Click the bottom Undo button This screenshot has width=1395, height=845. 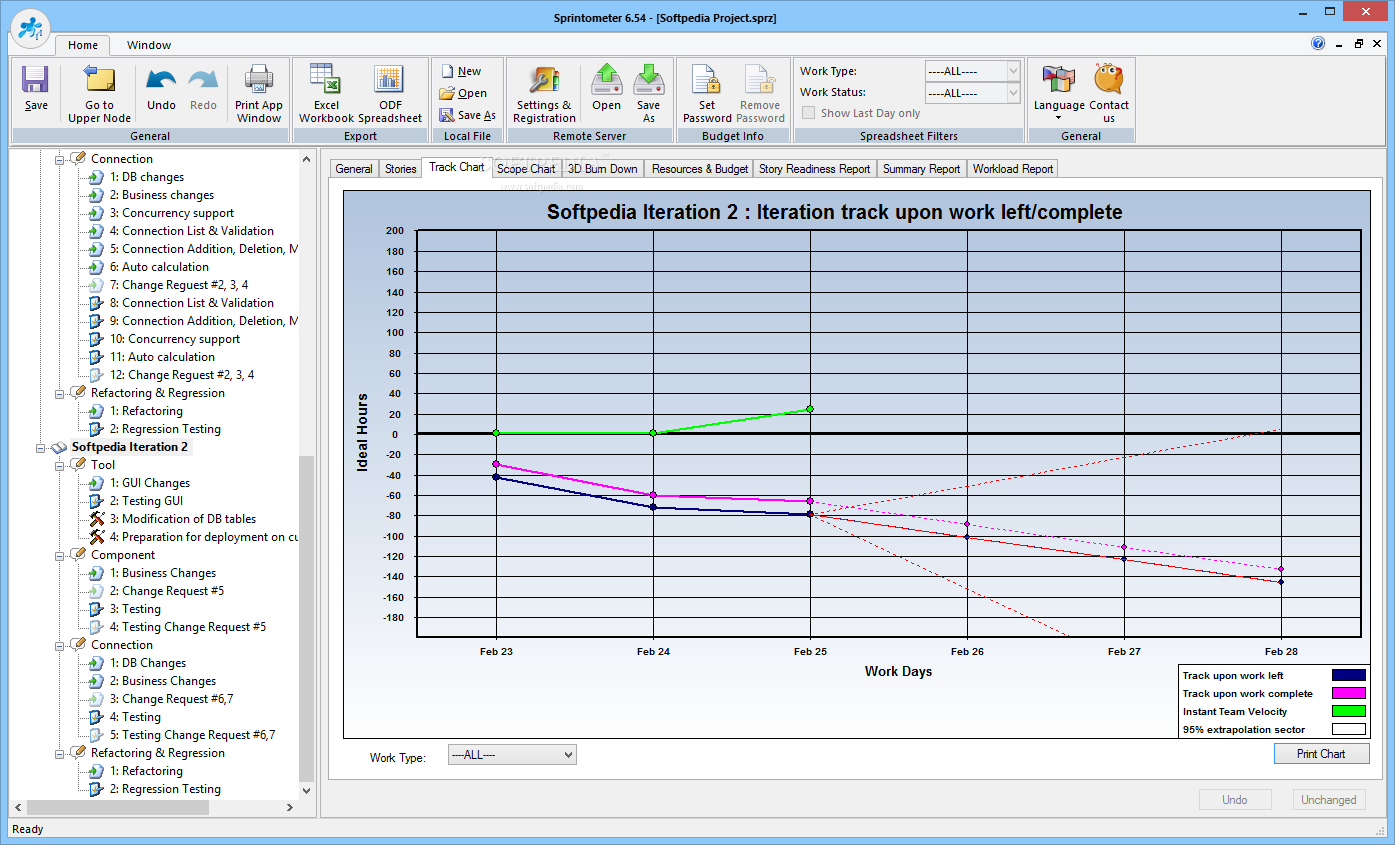(x=1235, y=800)
